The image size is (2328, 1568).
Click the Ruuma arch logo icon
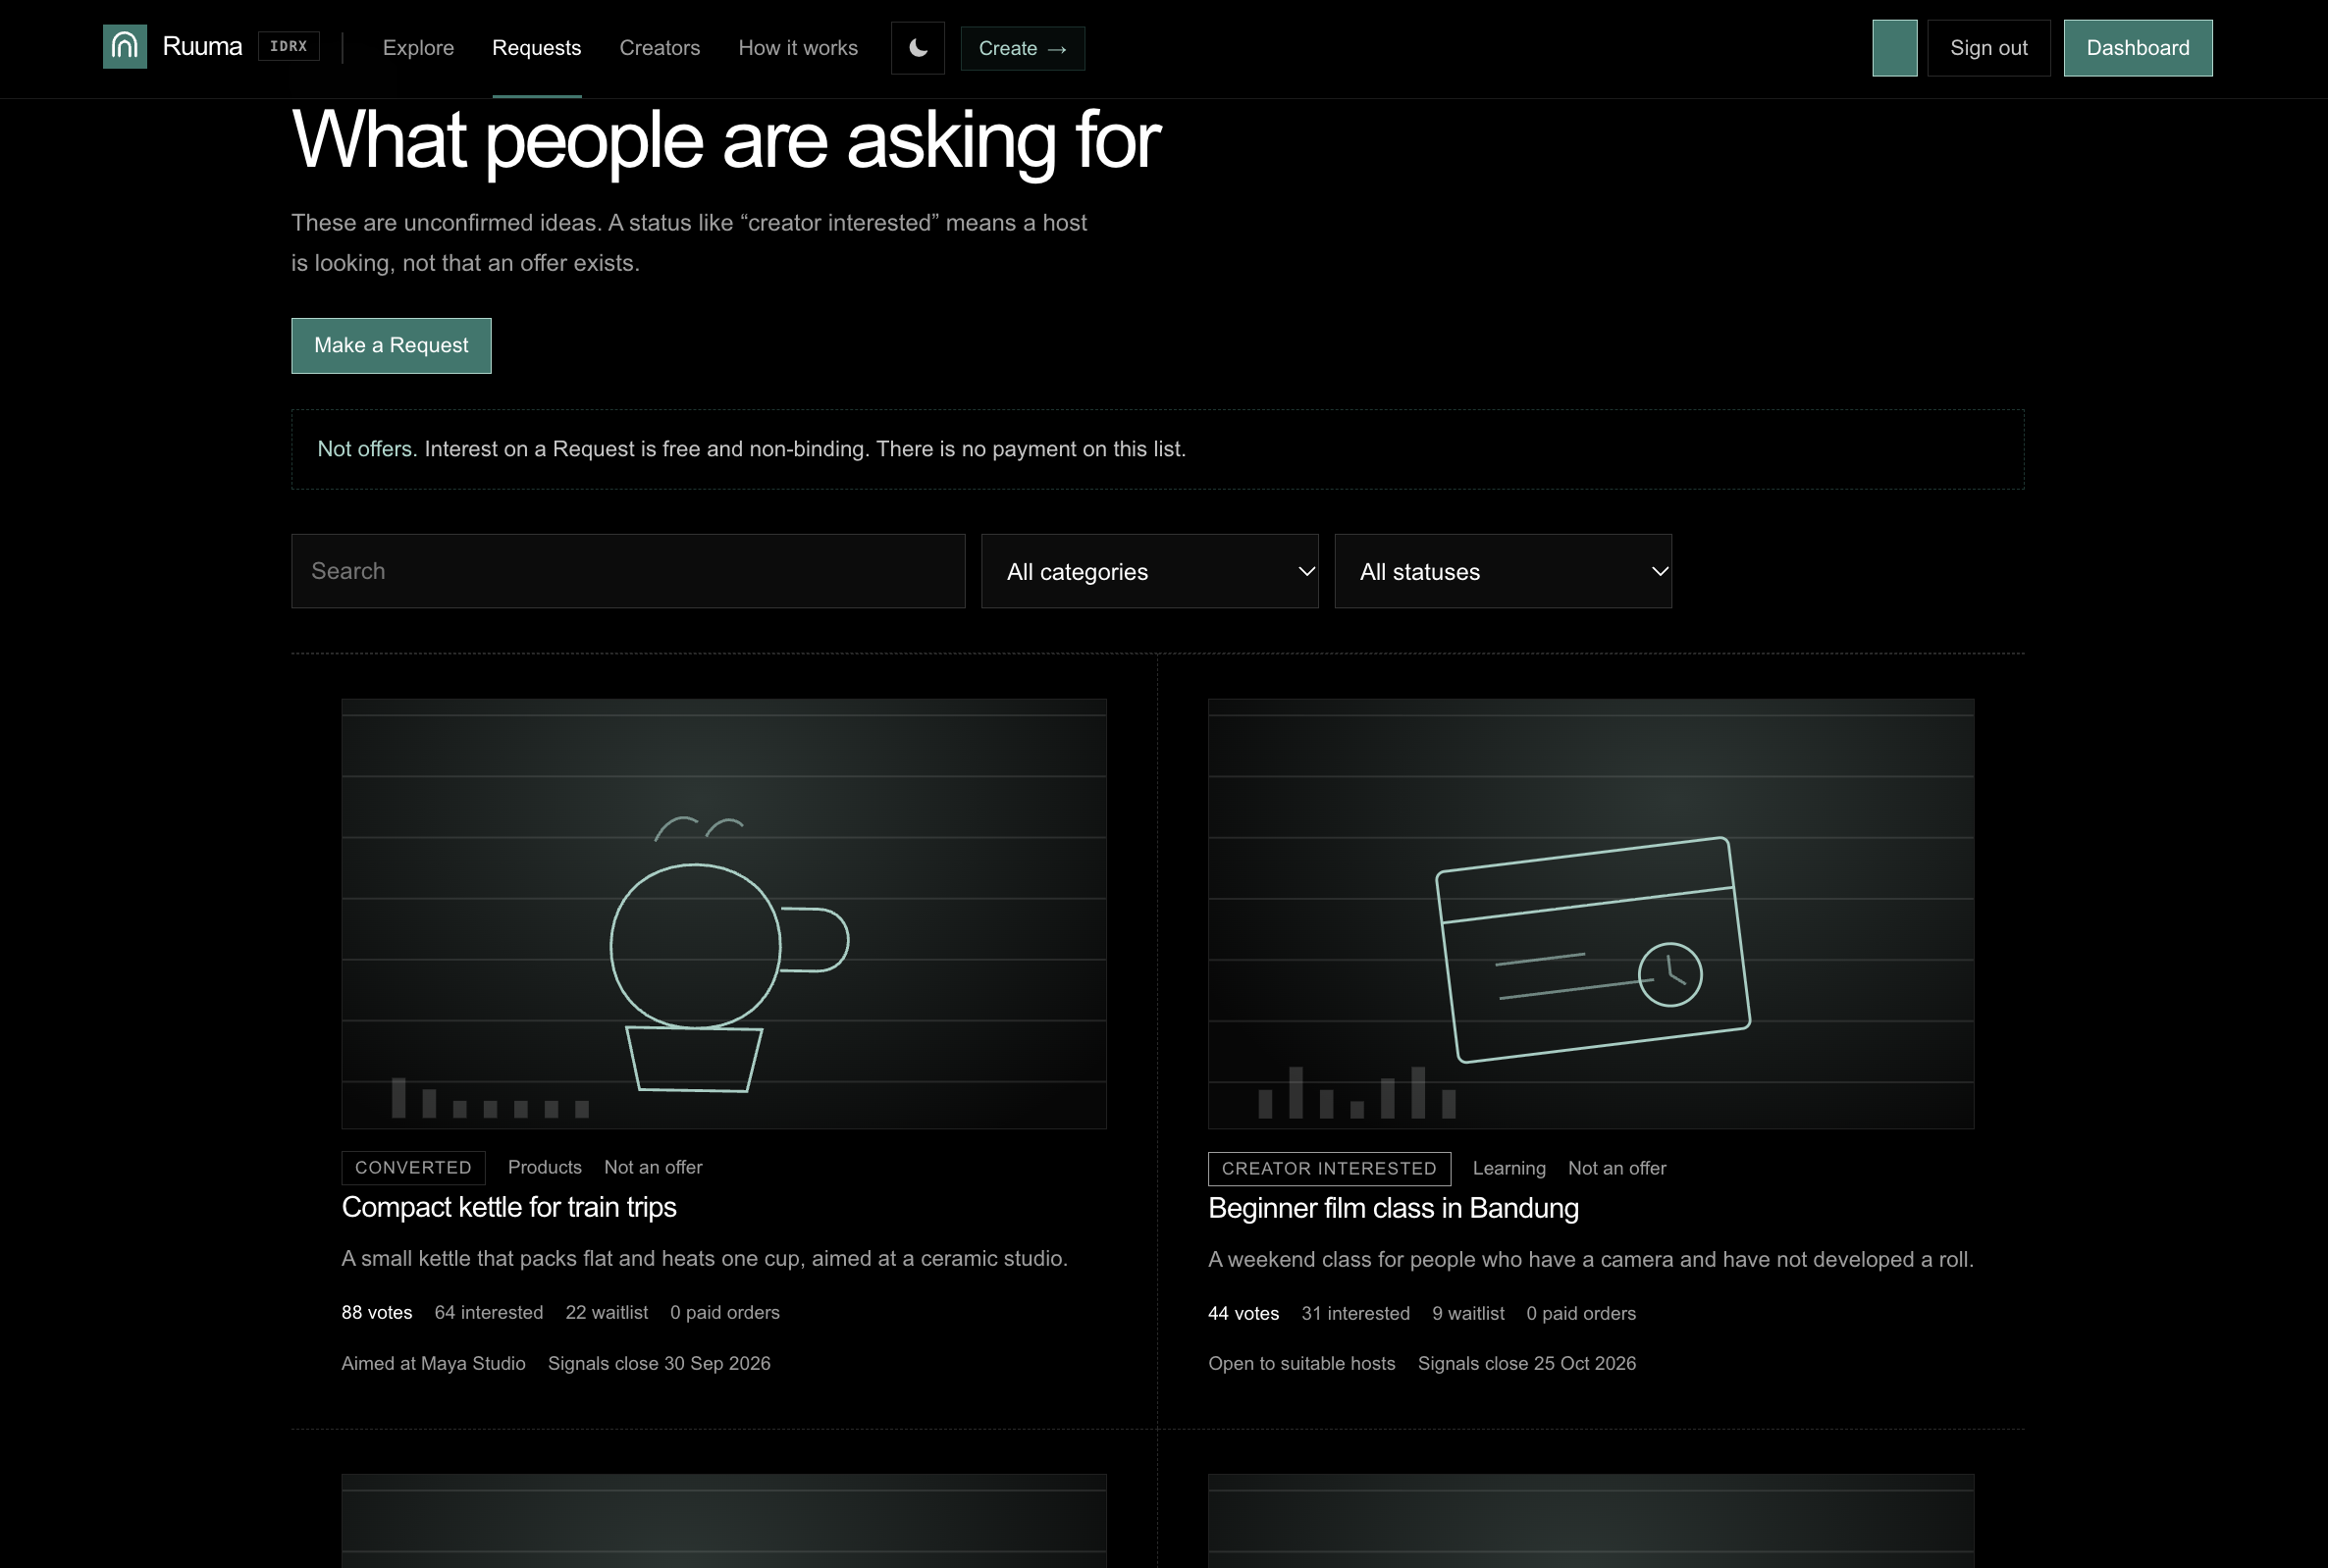pos(125,47)
